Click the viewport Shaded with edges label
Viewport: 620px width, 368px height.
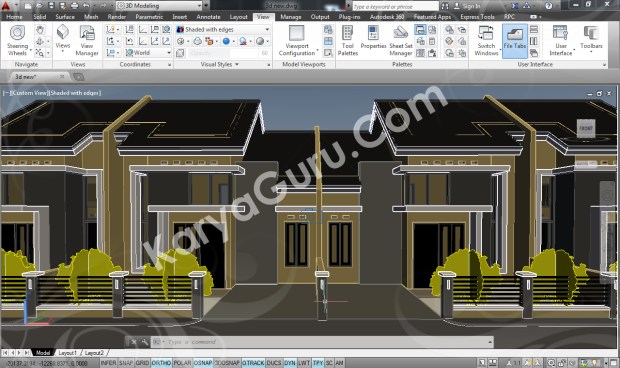pyautogui.click(x=75, y=93)
